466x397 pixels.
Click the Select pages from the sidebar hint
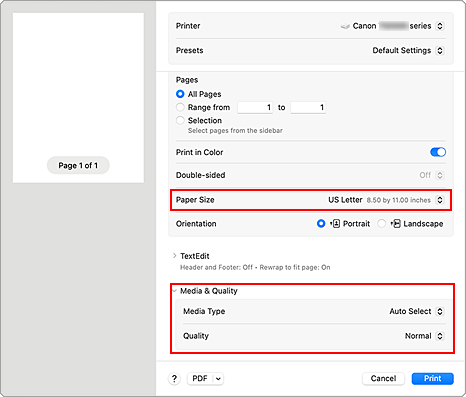pos(235,131)
